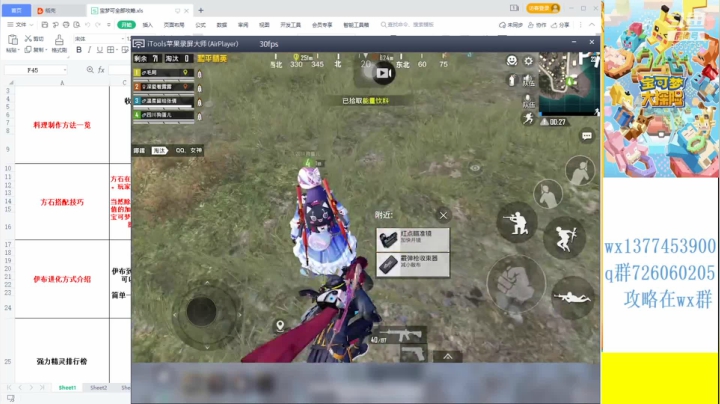Open the 文件 file menu in WPS

20,25
